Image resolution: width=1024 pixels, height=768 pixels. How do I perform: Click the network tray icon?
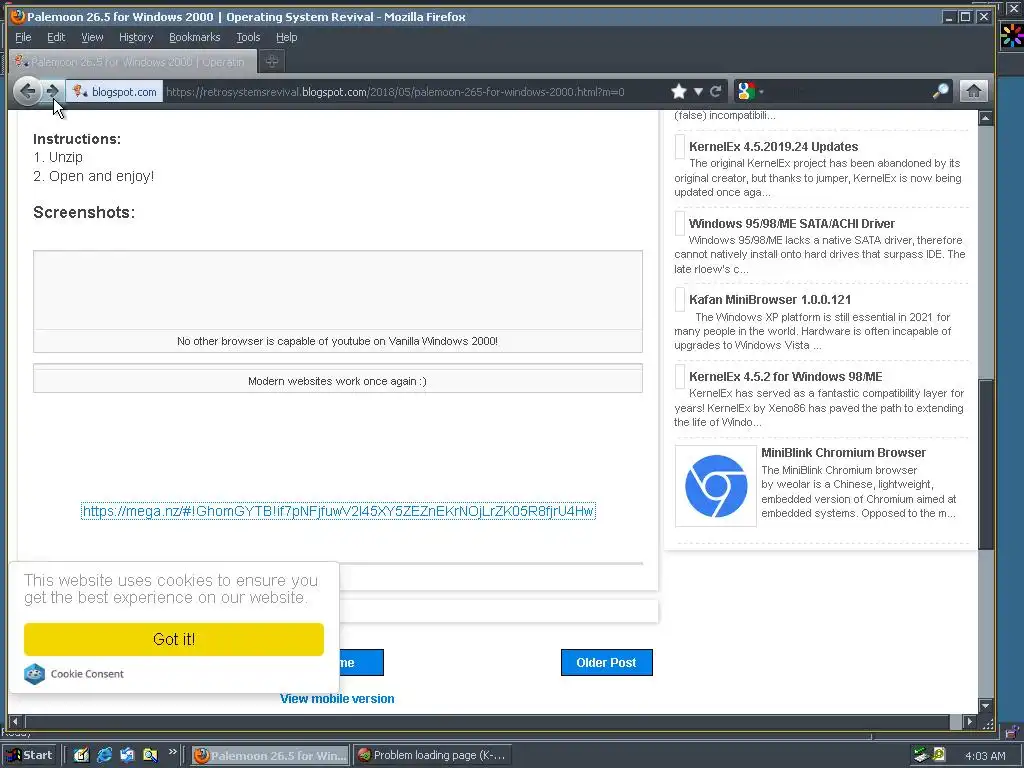tap(921, 755)
